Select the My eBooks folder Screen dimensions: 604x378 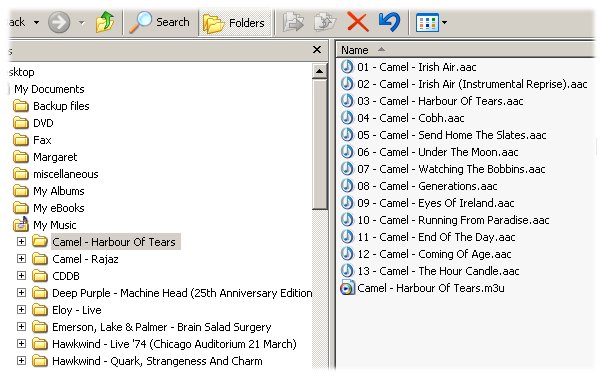tap(59, 208)
